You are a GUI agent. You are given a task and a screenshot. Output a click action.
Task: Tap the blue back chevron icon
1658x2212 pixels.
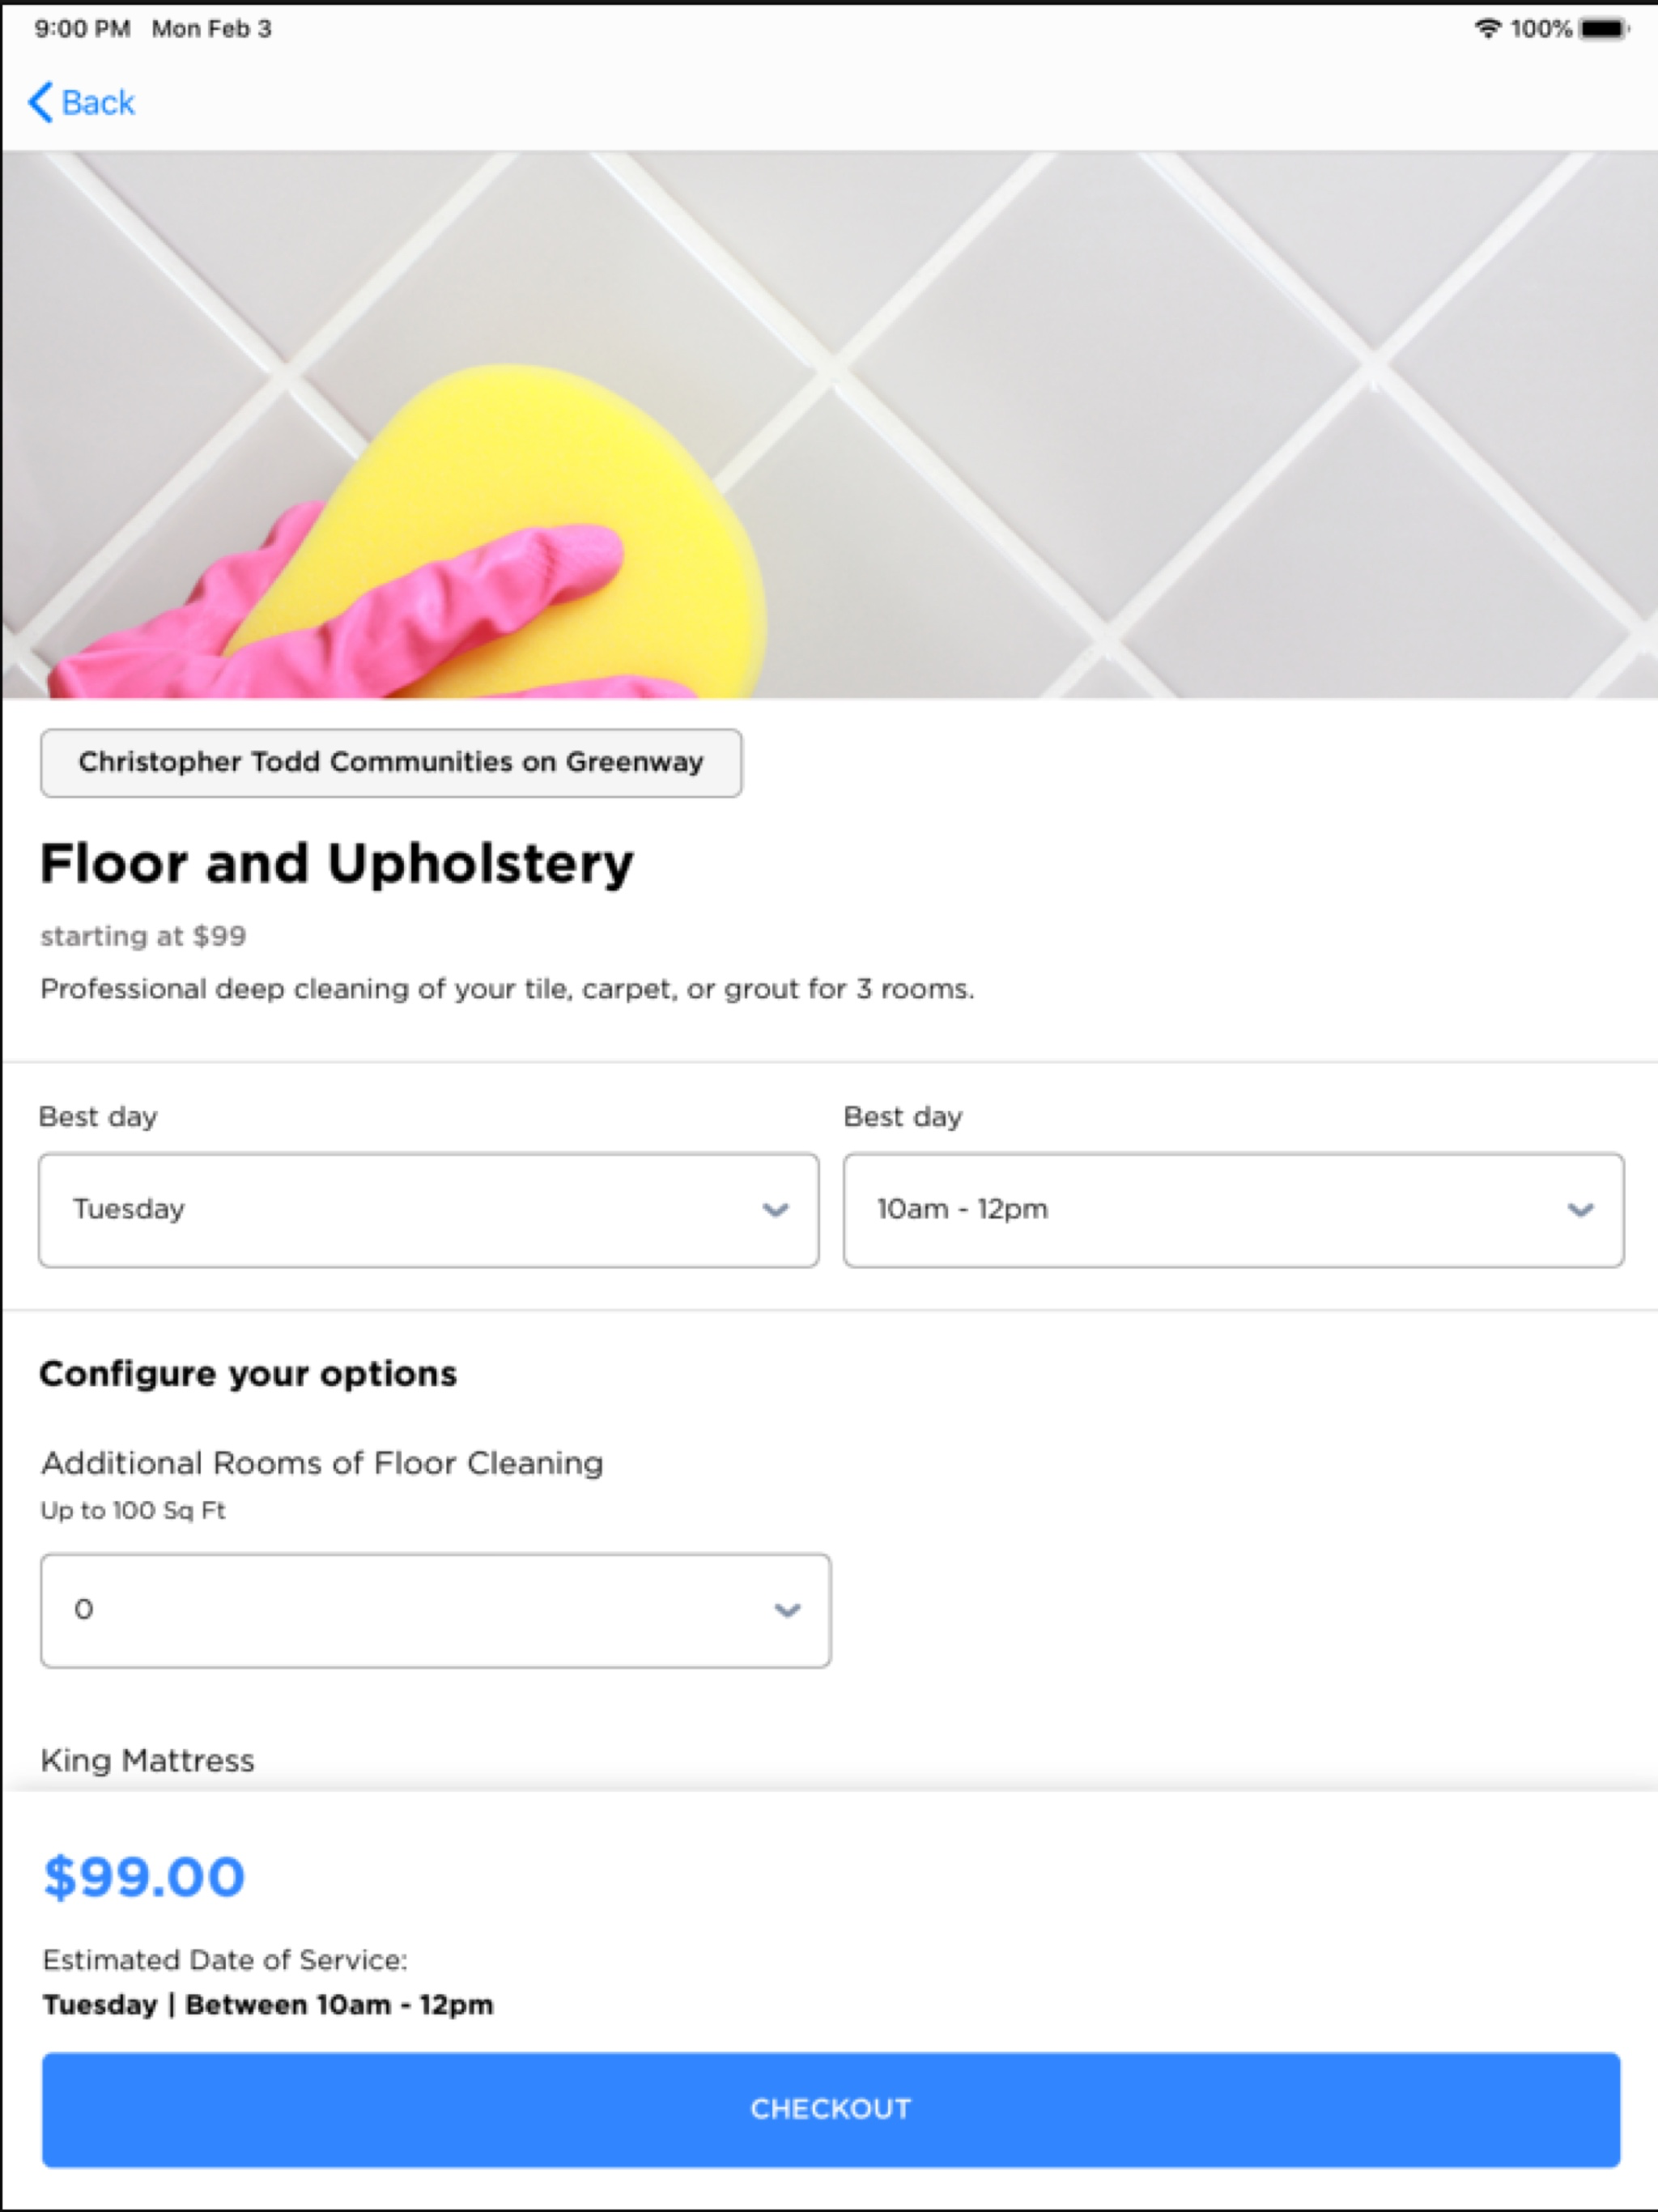pos(40,102)
